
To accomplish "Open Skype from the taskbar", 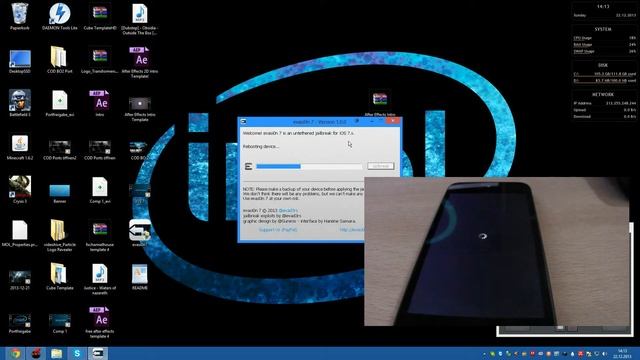I will [77, 353].
